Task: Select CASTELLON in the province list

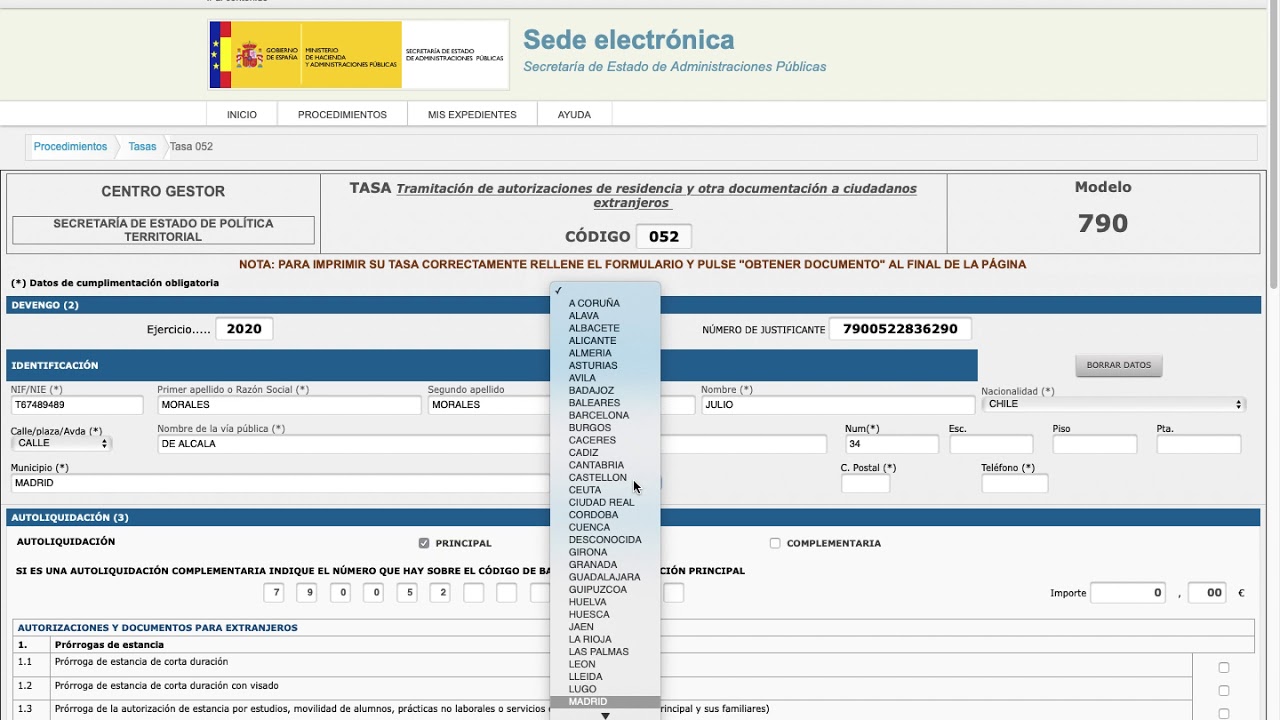Action: point(605,477)
